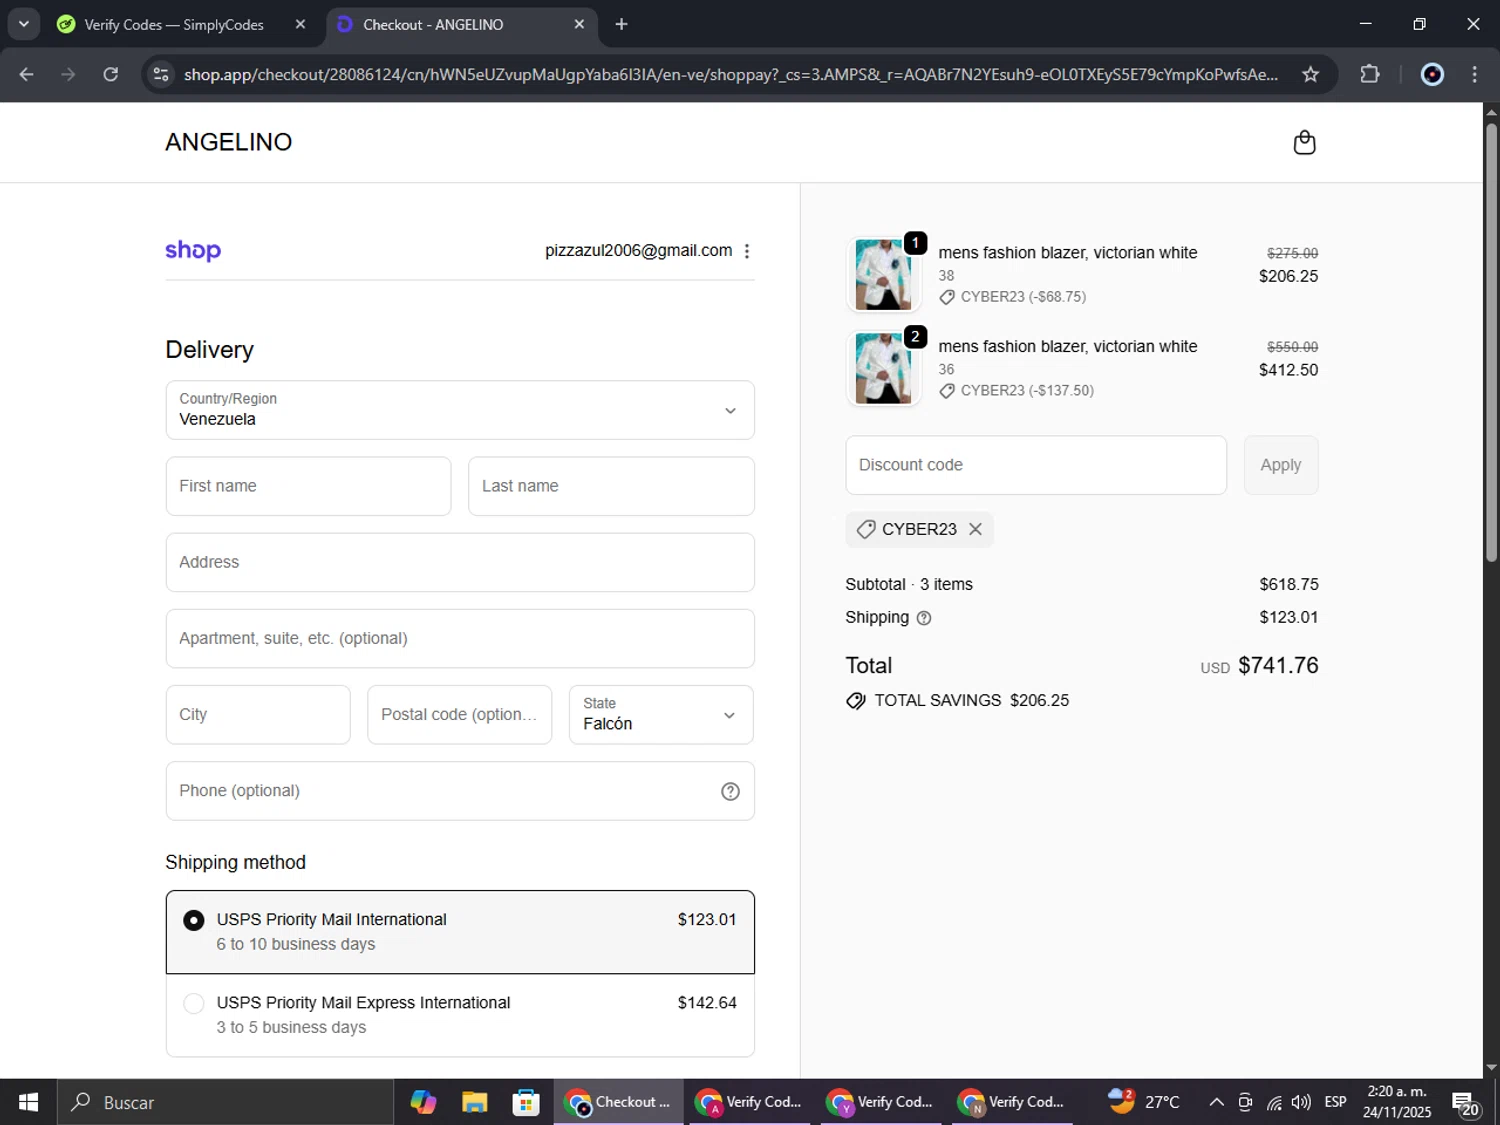Viewport: 1500px width, 1125px height.
Task: View site information icon in address bar
Action: tap(161, 74)
